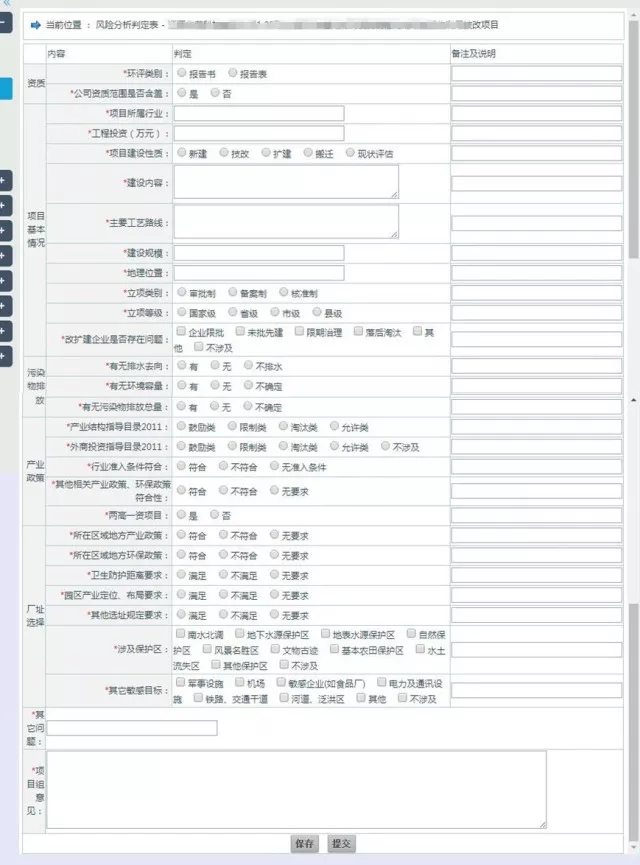This screenshot has width=640, height=865.
Task: Expand the bottommost plus item in sidebar
Action: pos(5,355)
